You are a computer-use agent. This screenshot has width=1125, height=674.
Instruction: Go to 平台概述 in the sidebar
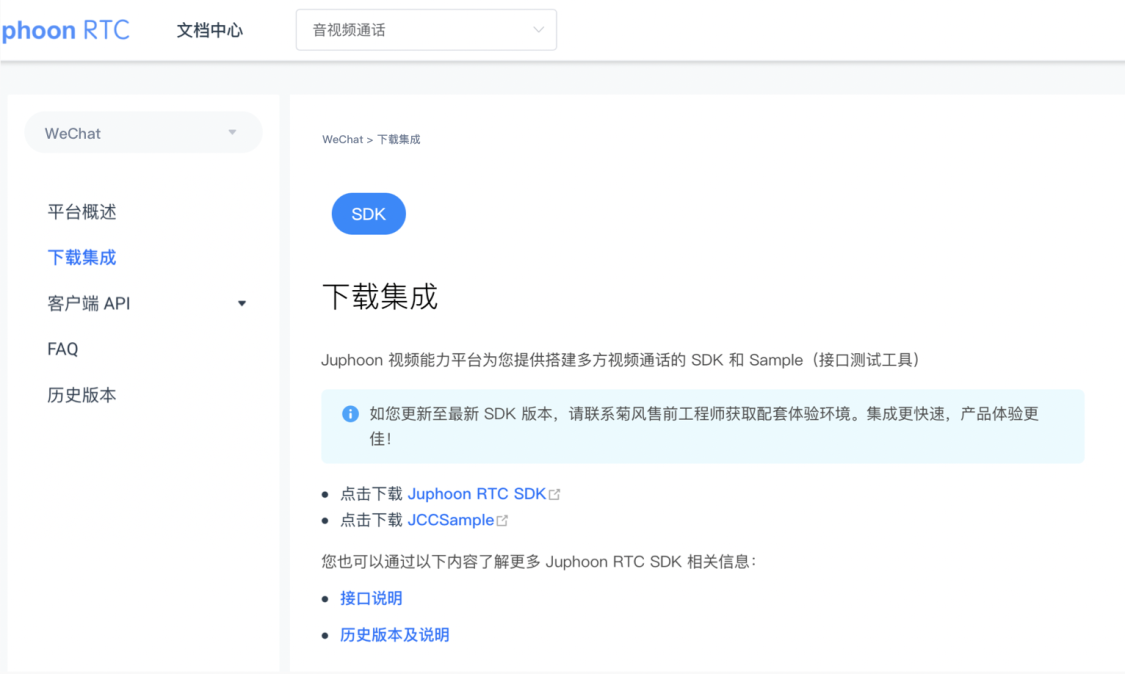(82, 212)
